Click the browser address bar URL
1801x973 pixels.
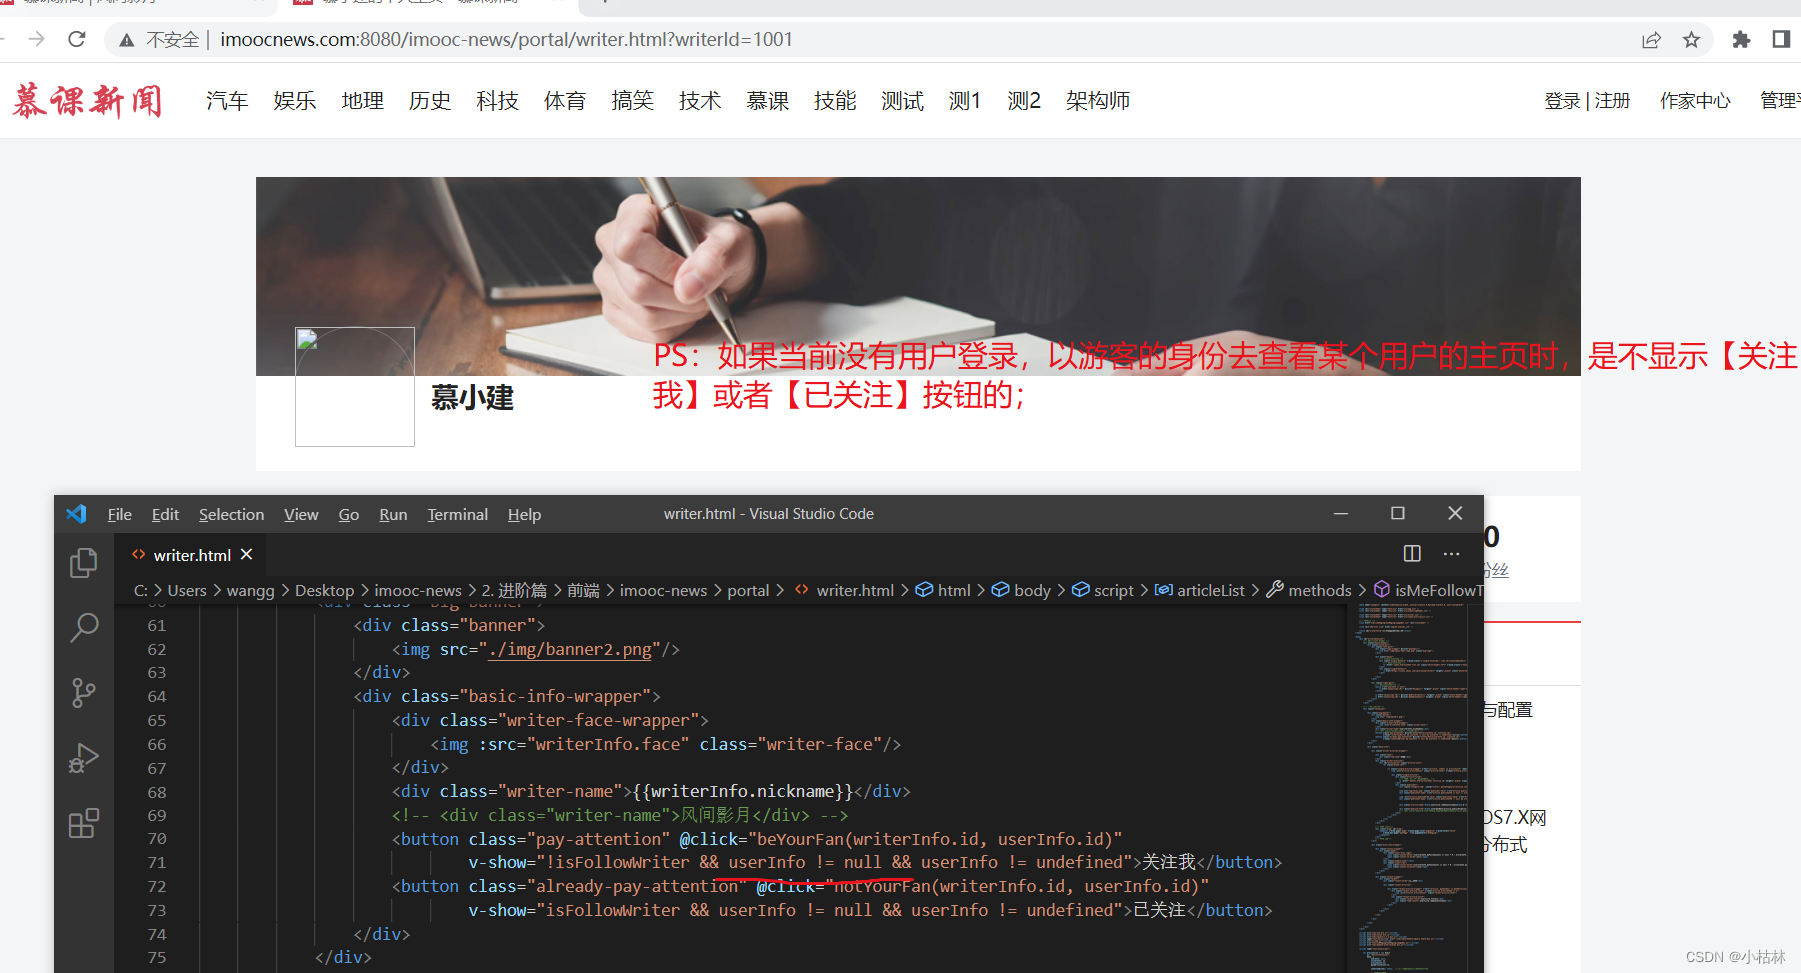pos(506,39)
